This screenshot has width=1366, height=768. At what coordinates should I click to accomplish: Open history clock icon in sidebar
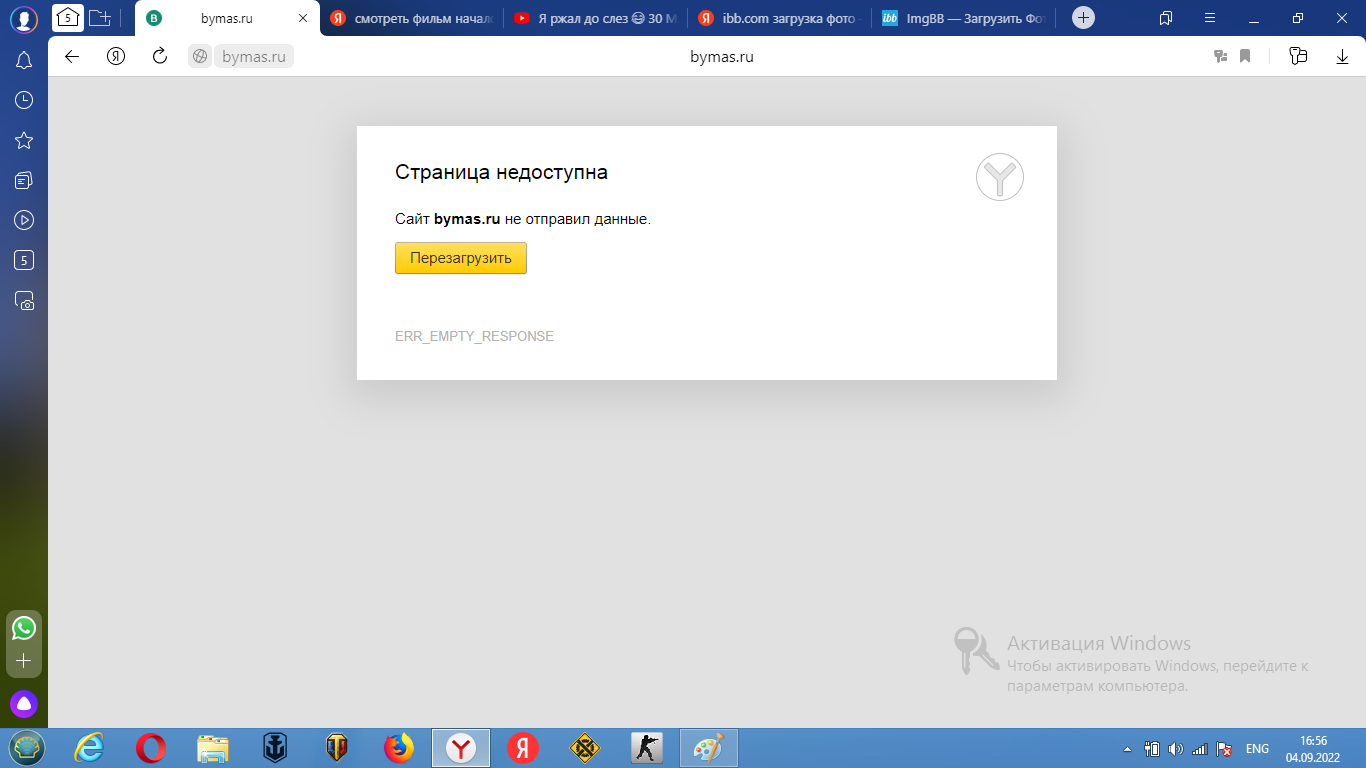click(24, 100)
